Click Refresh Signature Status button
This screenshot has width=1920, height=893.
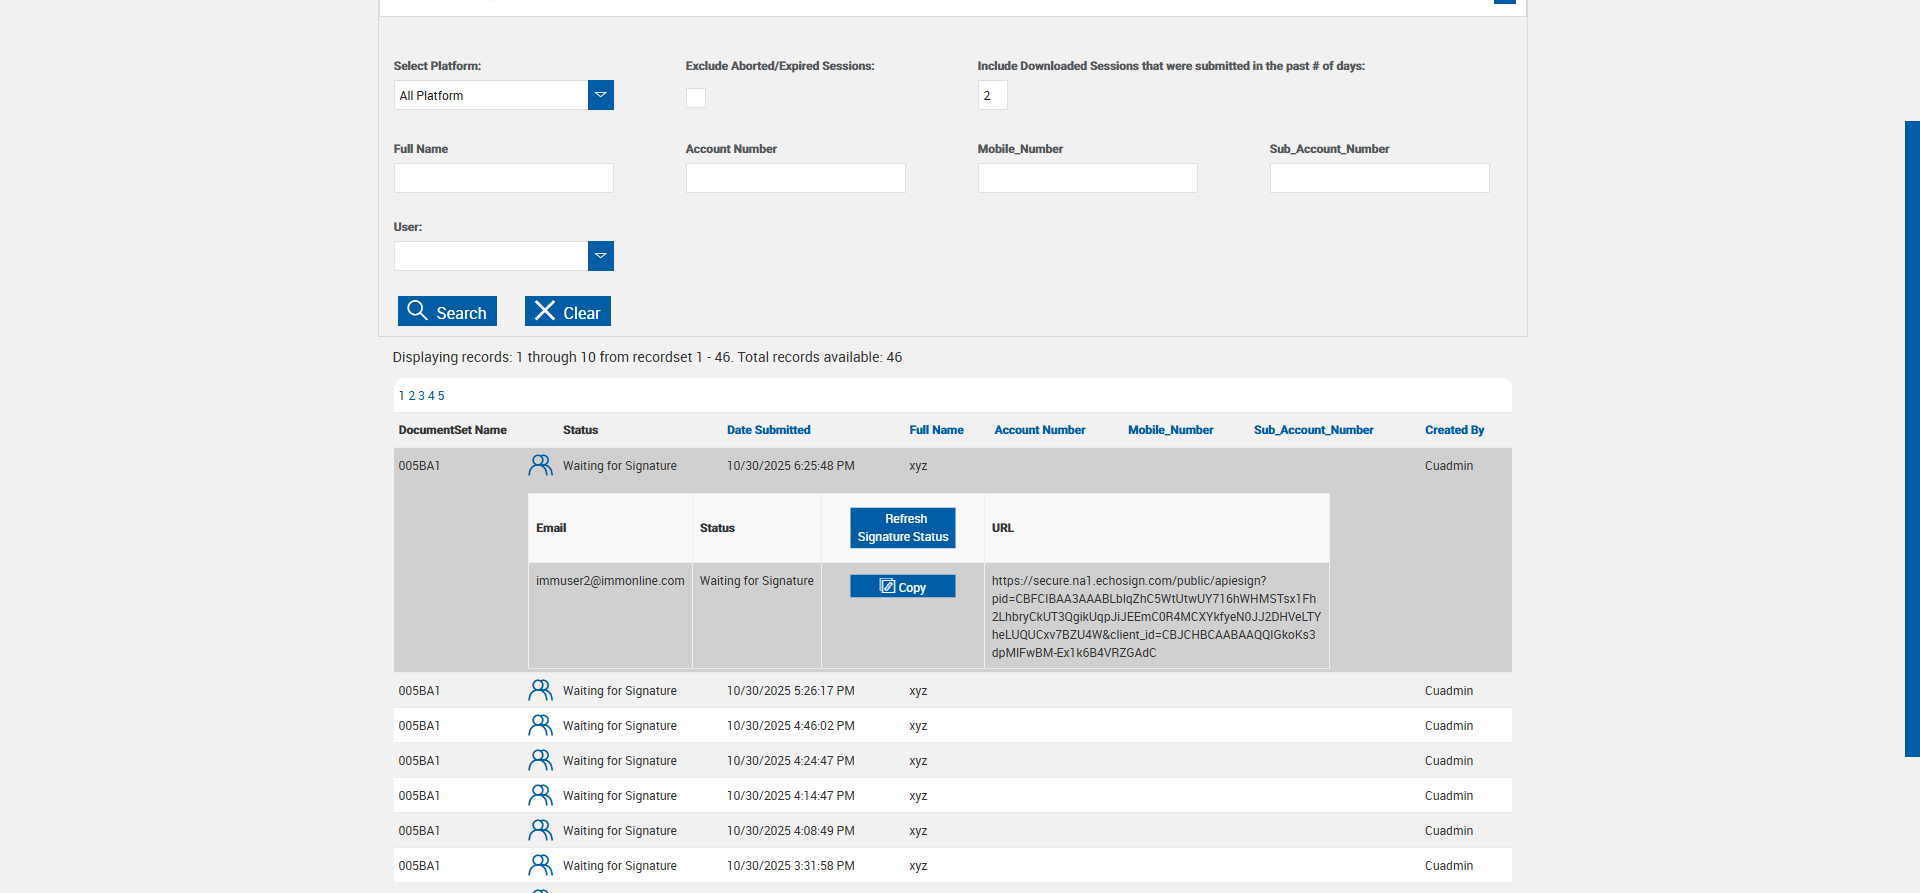point(902,528)
